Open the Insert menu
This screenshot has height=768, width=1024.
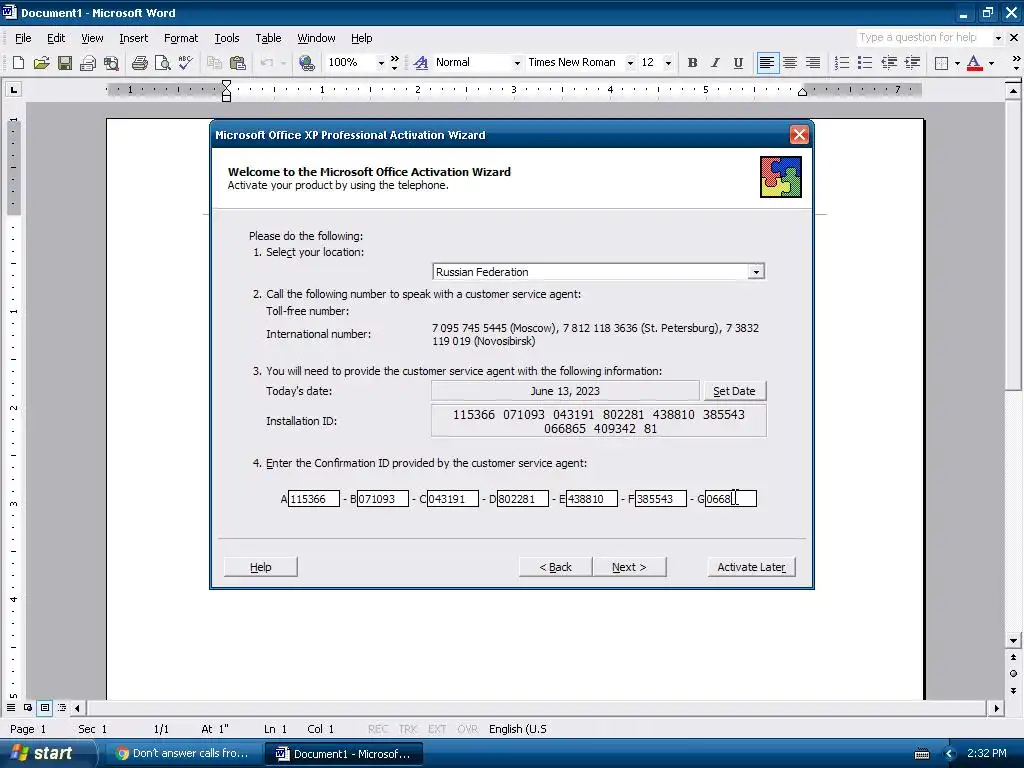[133, 38]
